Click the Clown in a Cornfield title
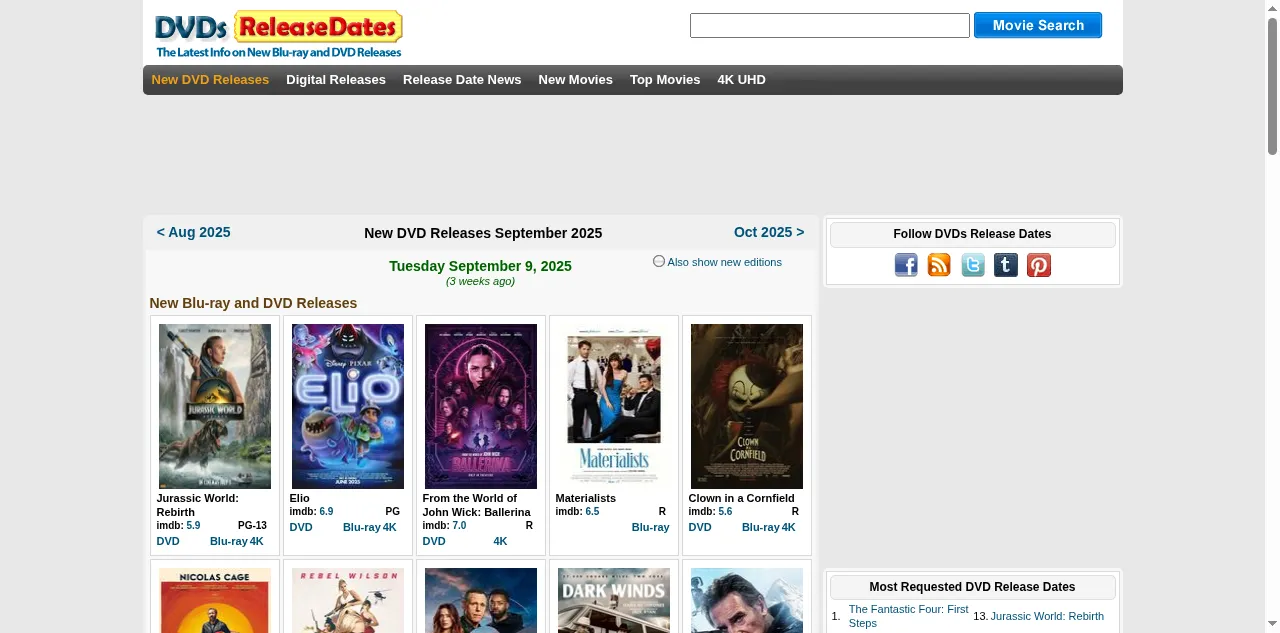Viewport: 1280px width, 633px height. click(x=742, y=498)
